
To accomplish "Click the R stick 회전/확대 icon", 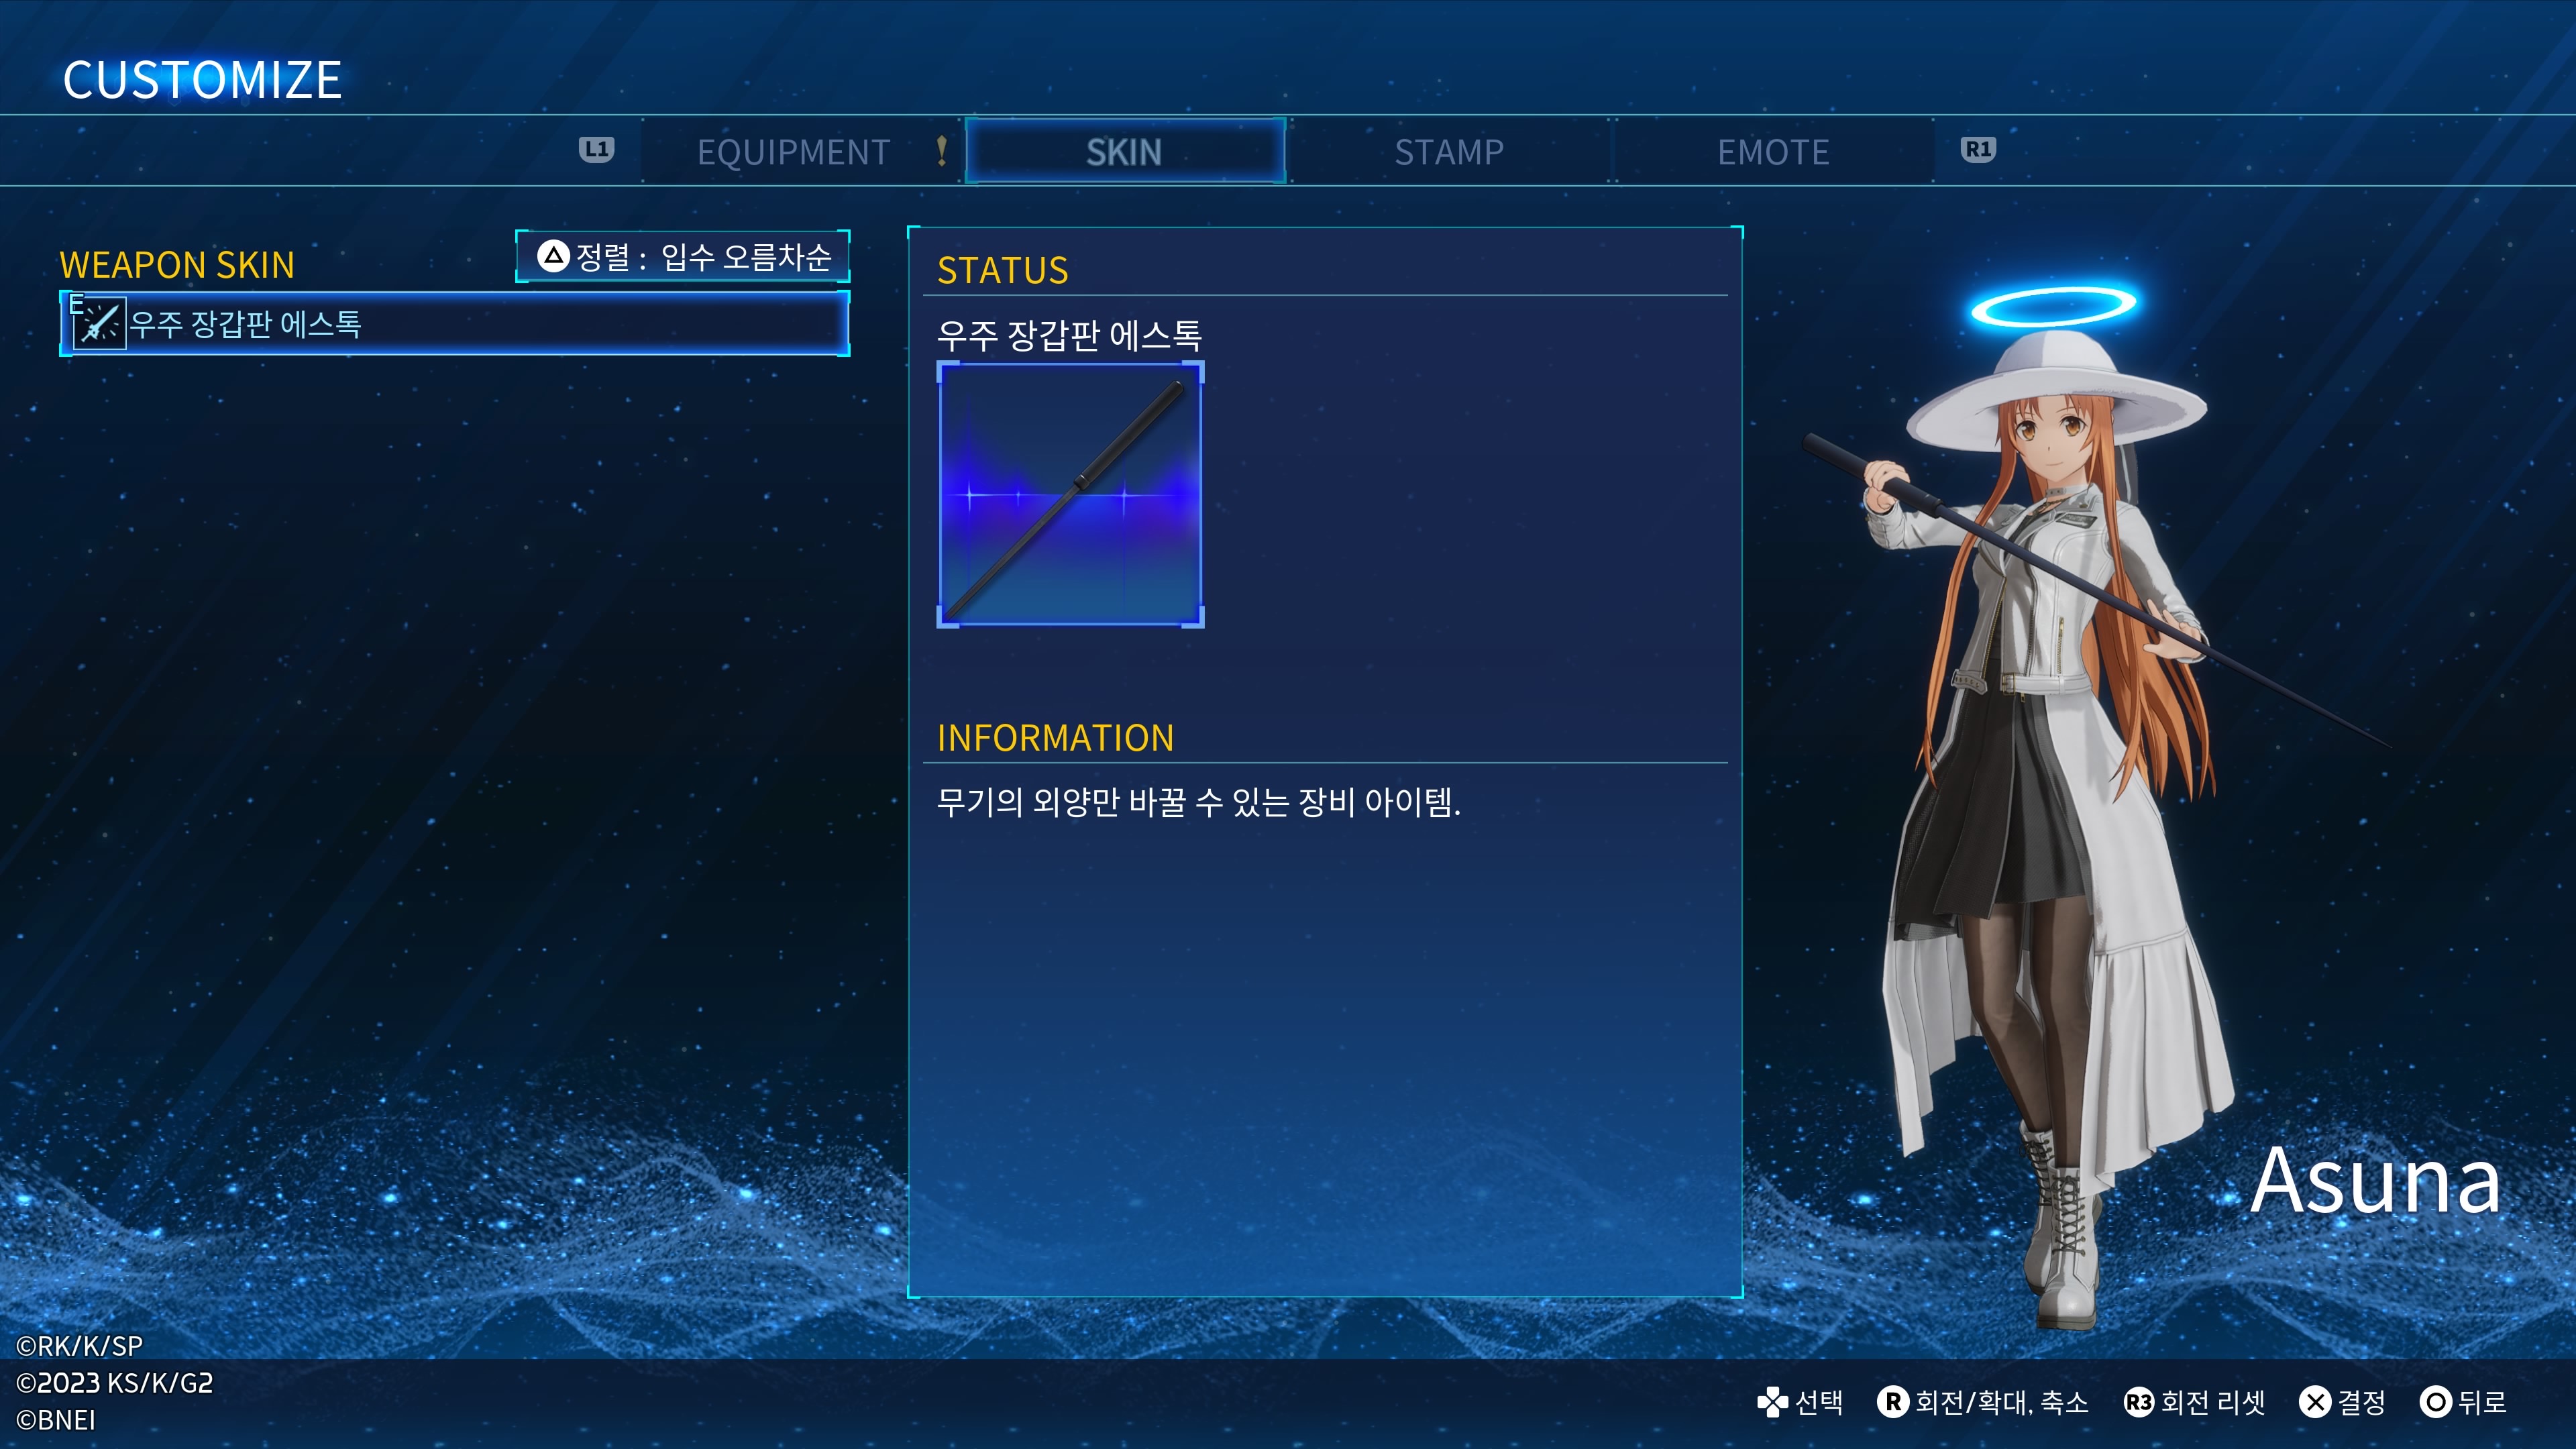I will click(x=1892, y=1402).
